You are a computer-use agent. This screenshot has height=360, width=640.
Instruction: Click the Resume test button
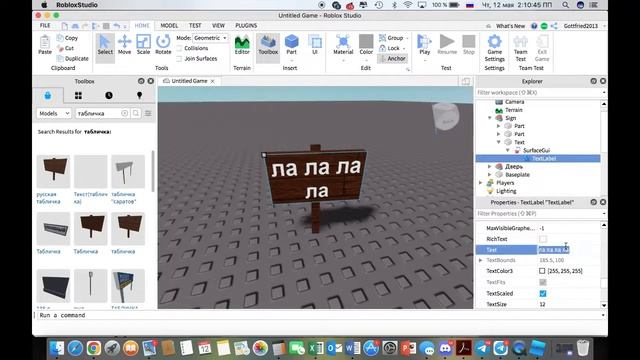tap(447, 45)
